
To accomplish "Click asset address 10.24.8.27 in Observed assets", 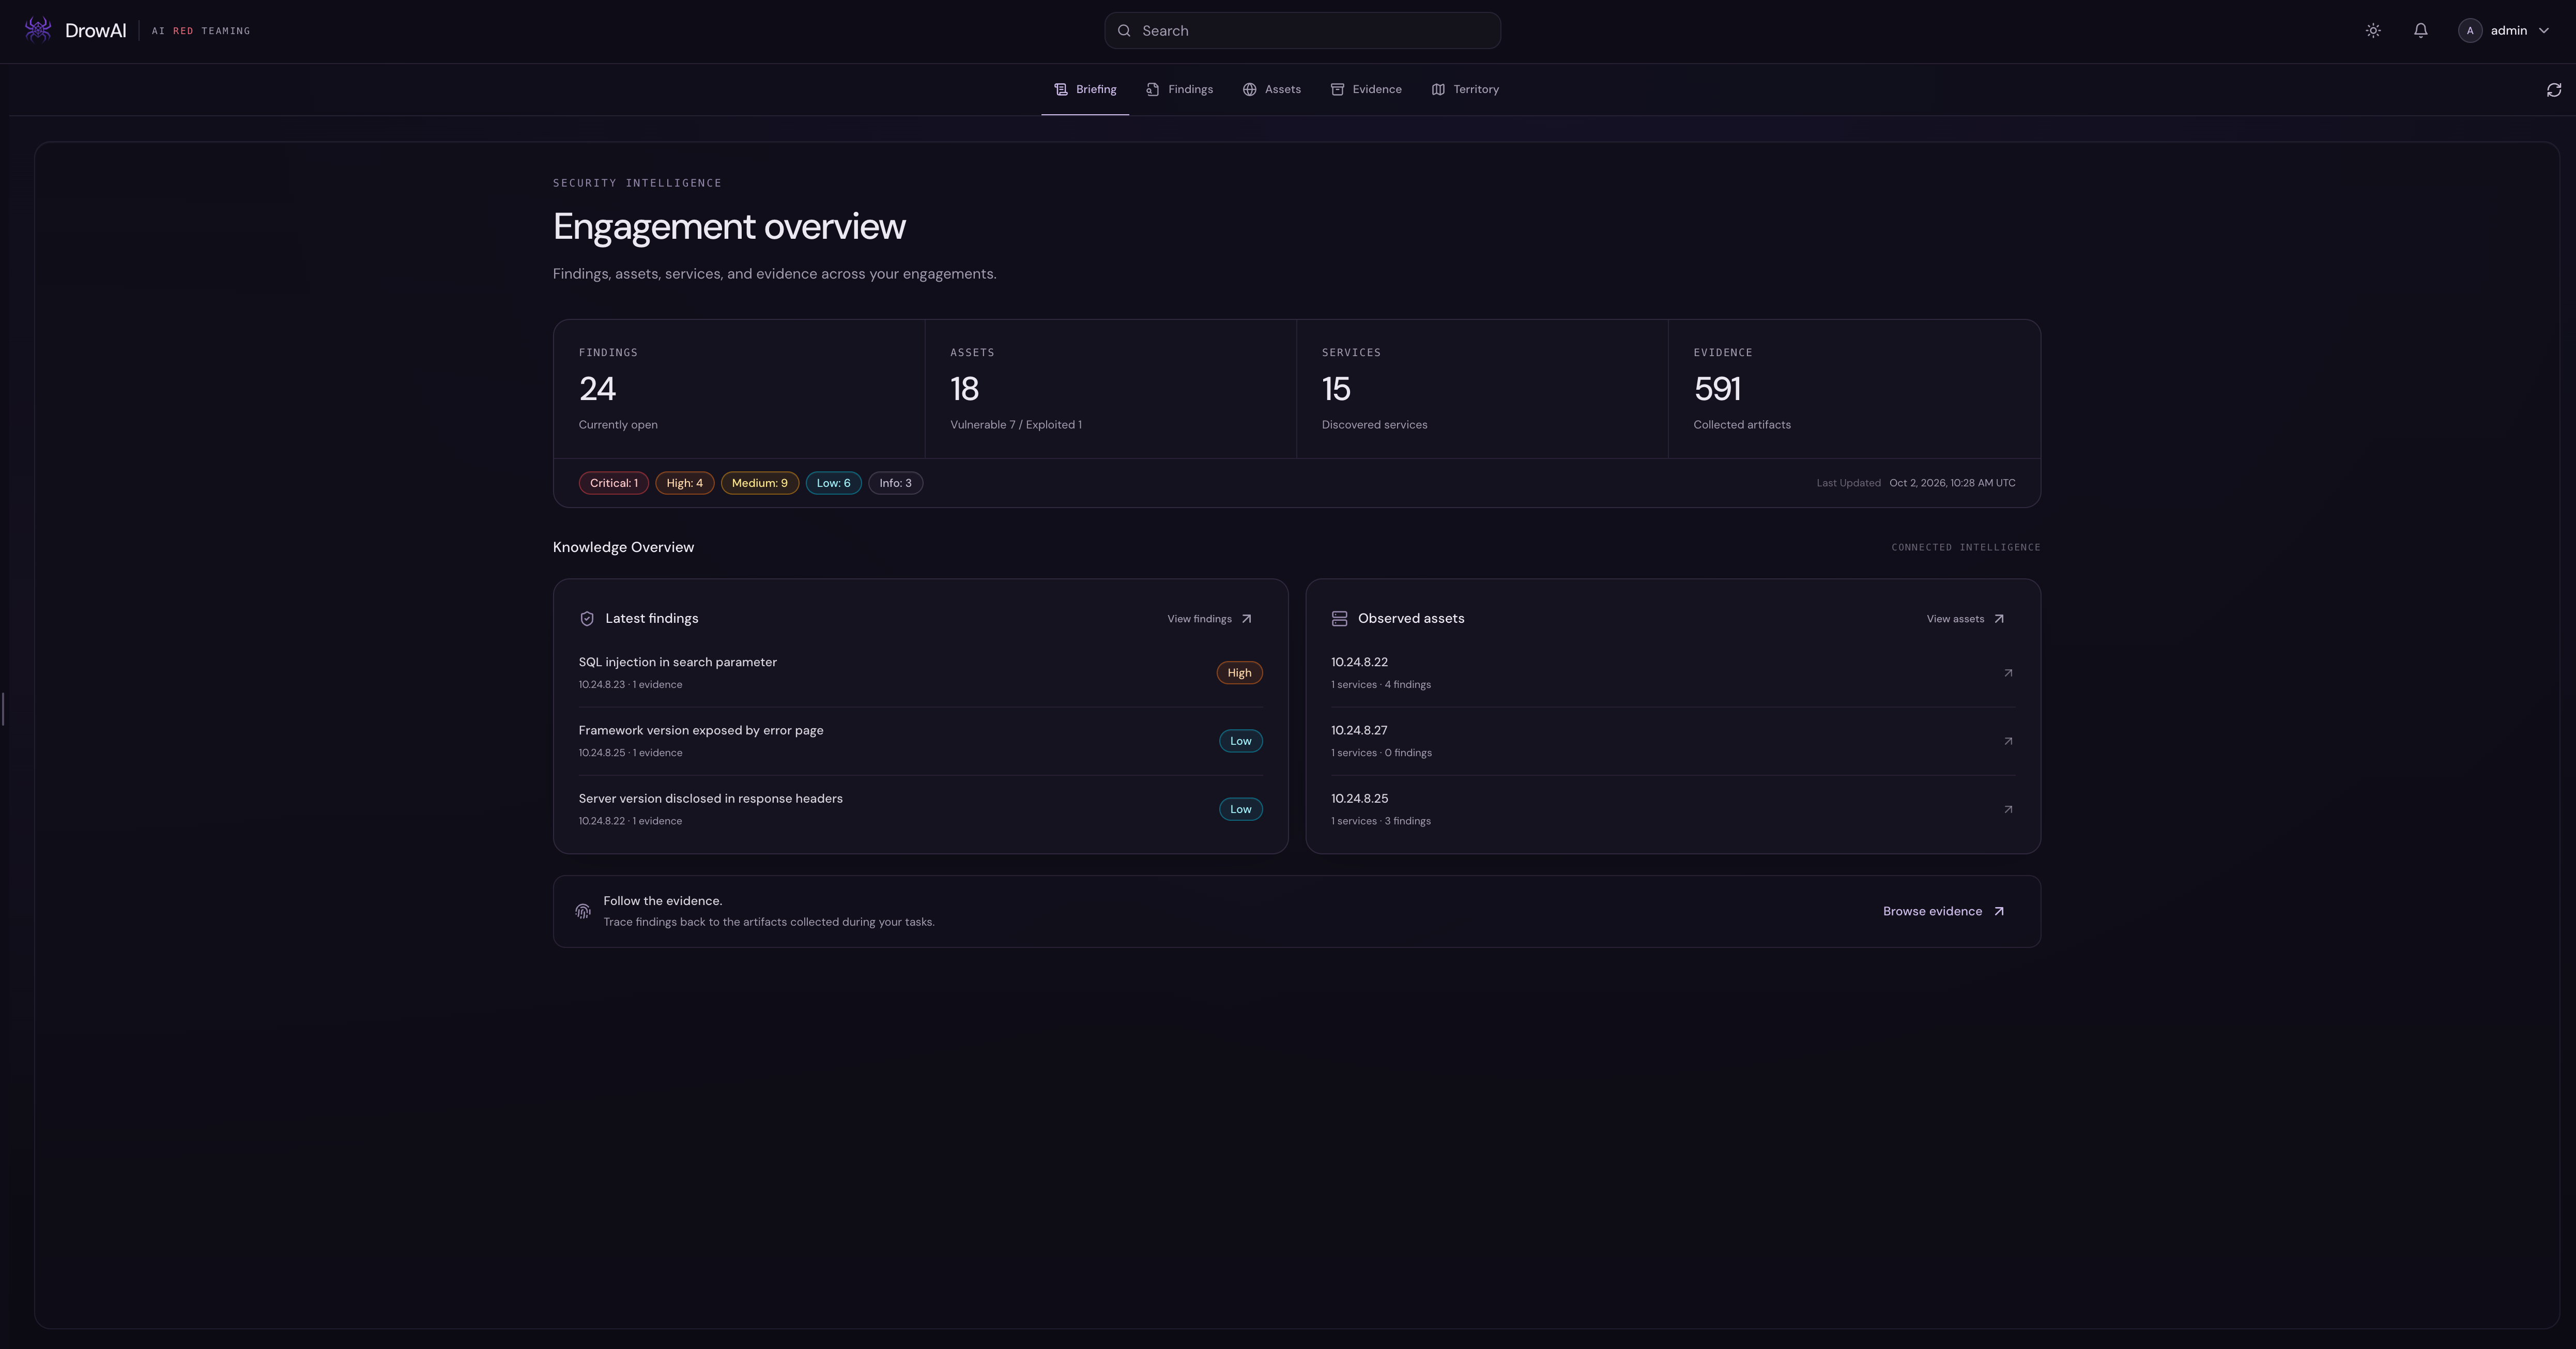I will click(1359, 731).
